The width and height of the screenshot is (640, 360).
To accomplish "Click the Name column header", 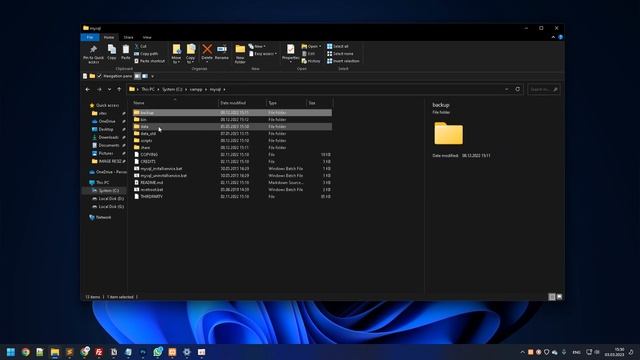I will click(x=175, y=103).
